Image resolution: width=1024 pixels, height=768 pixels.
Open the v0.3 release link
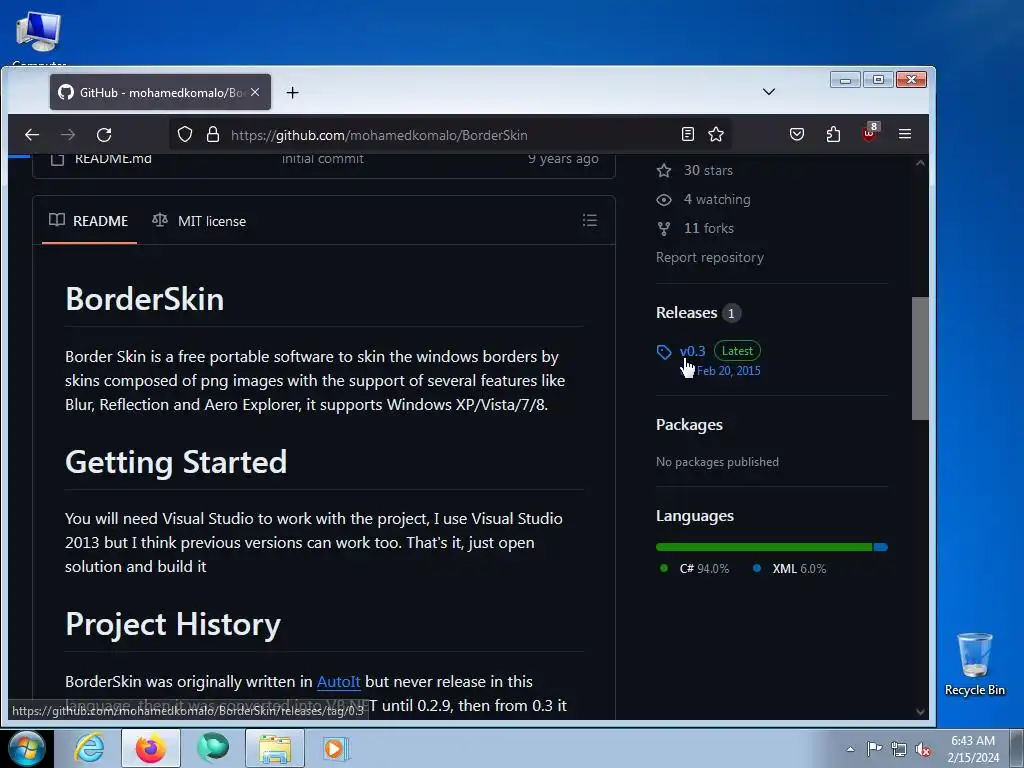click(x=692, y=351)
